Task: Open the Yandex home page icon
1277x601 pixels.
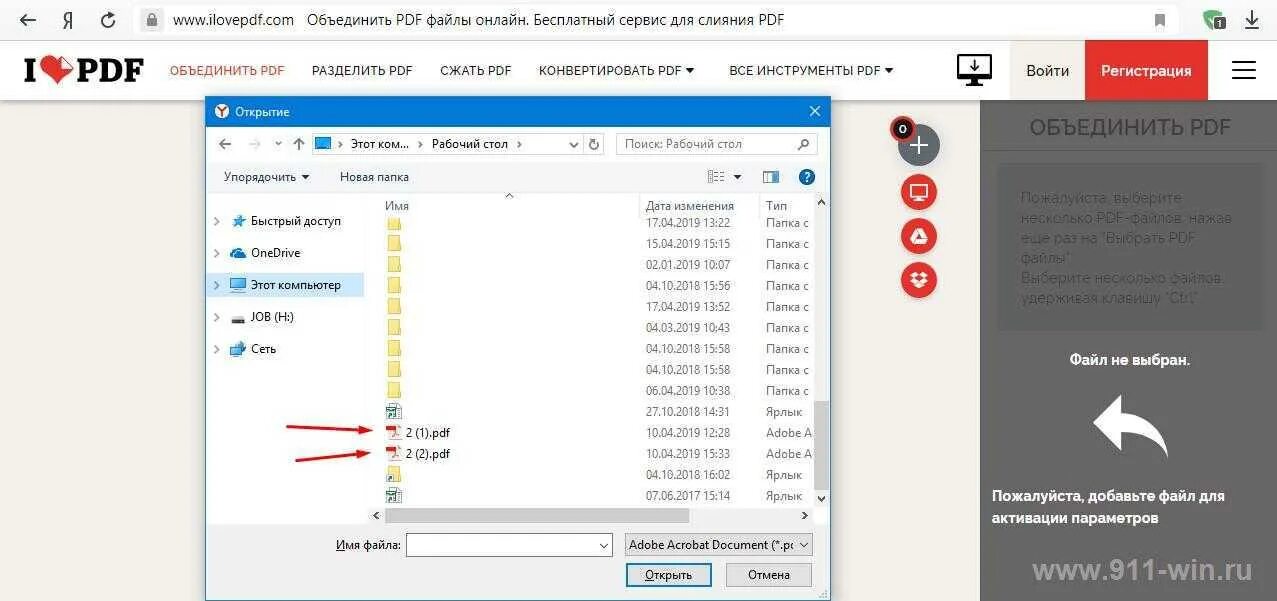Action: pyautogui.click(x=67, y=19)
